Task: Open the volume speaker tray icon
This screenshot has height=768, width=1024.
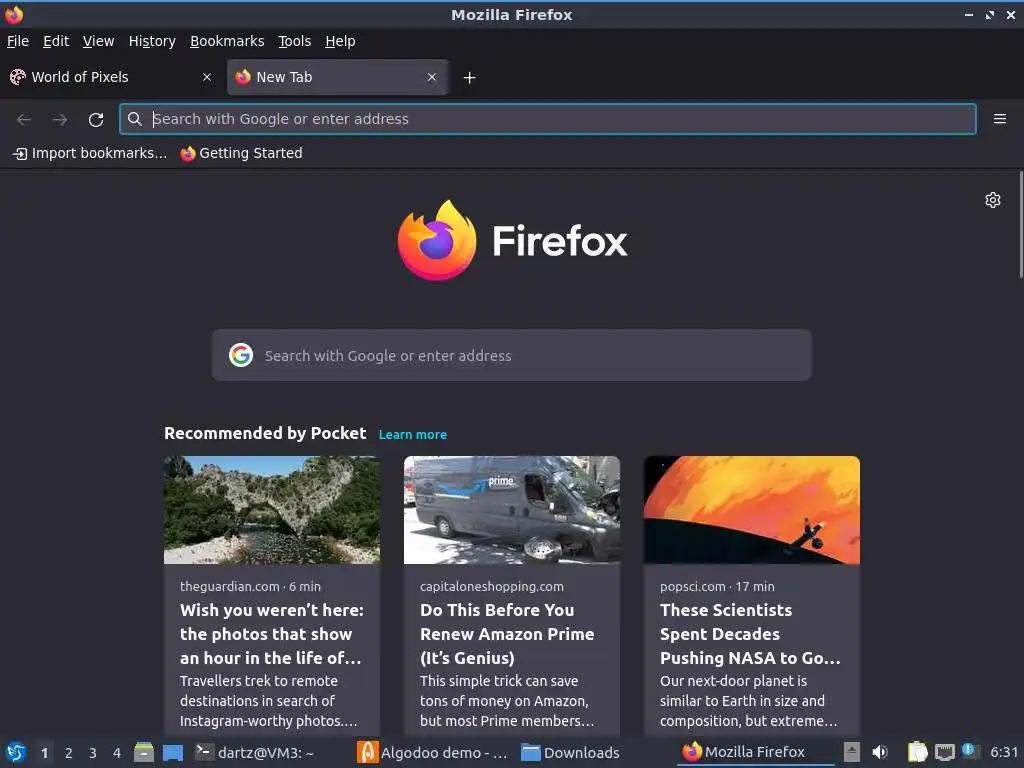Action: pos(880,752)
